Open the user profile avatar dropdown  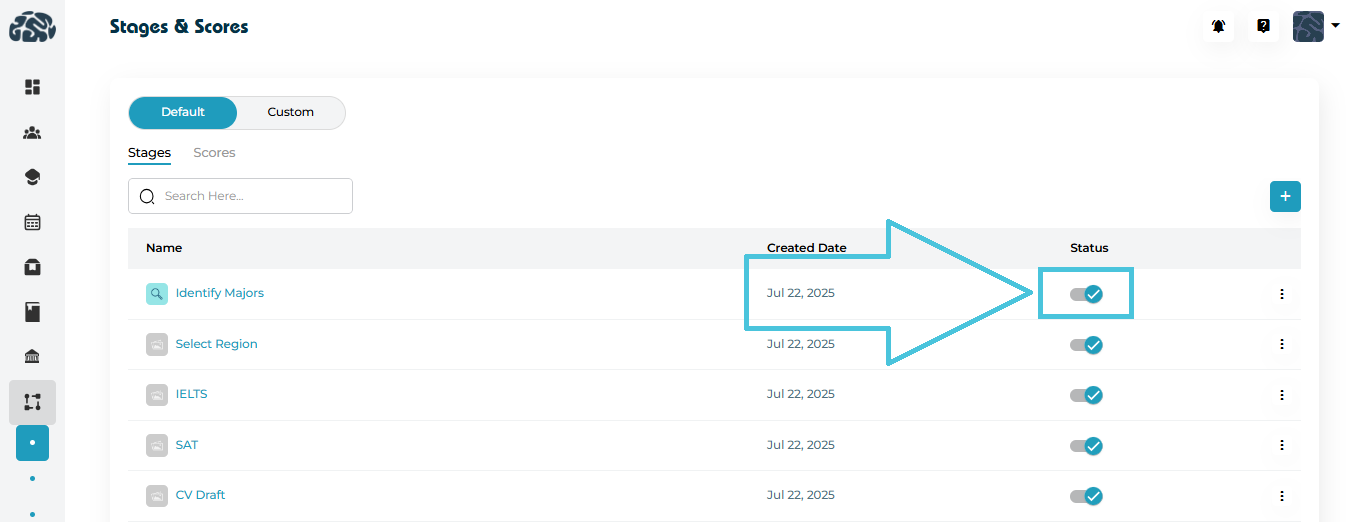click(x=1315, y=27)
